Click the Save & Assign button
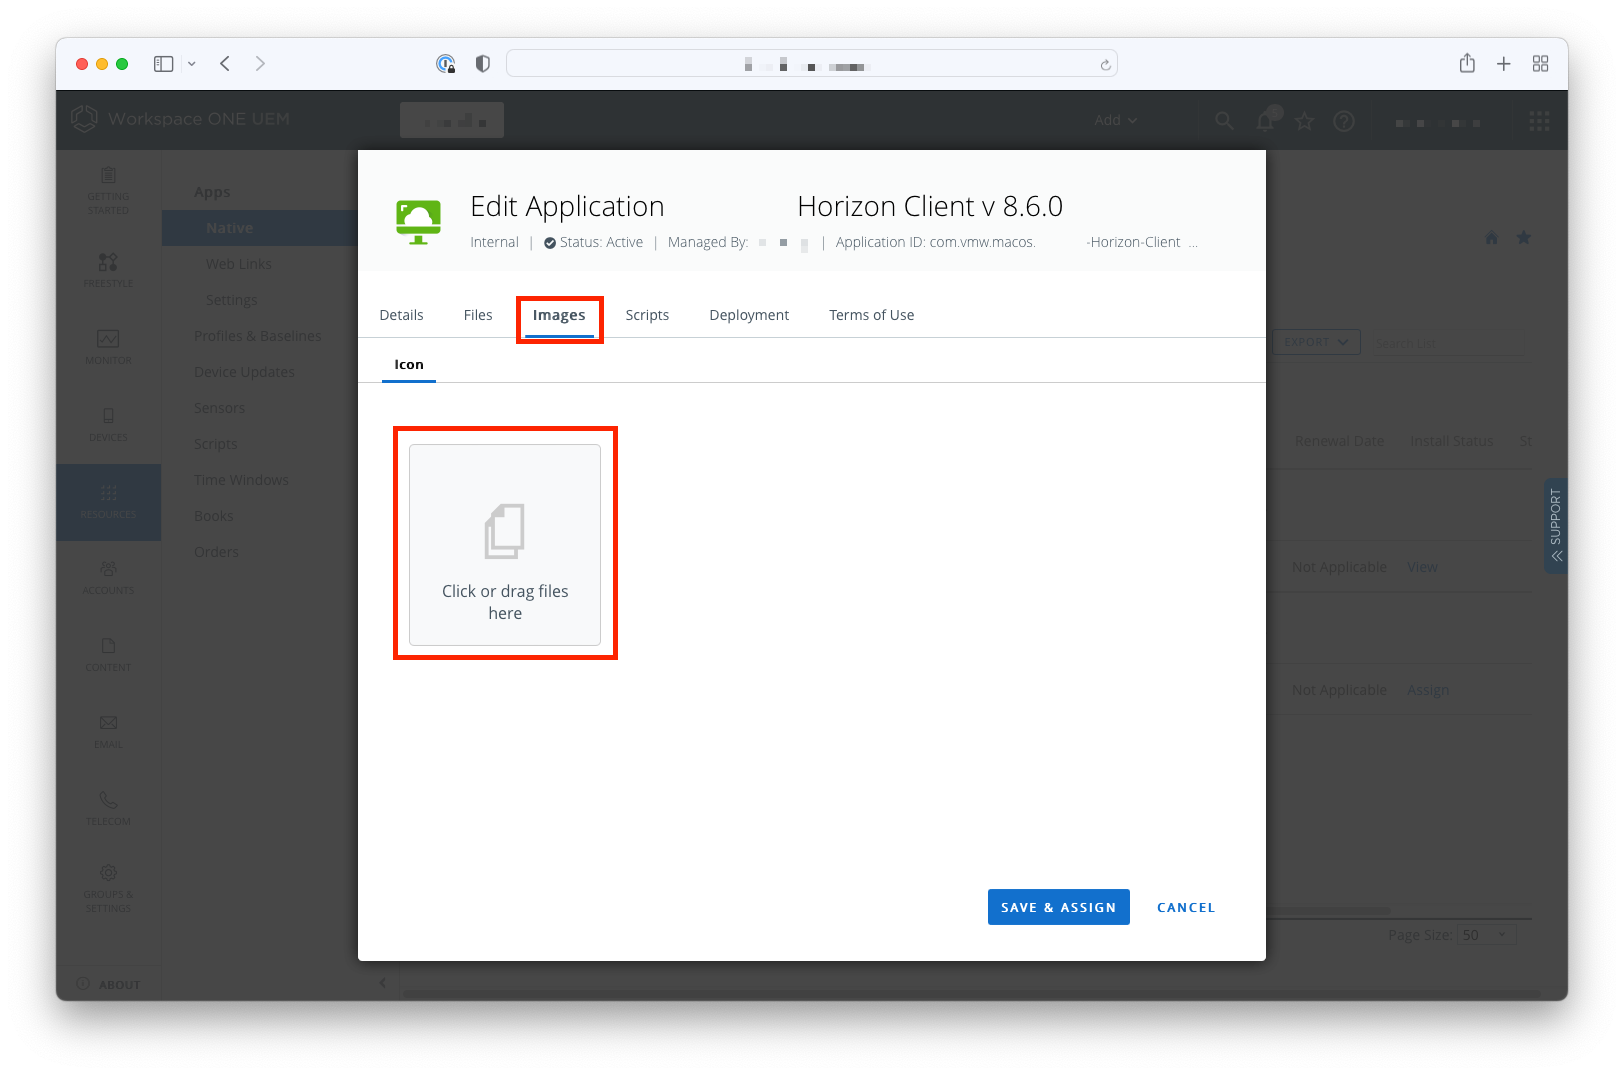1624x1075 pixels. 1058,907
